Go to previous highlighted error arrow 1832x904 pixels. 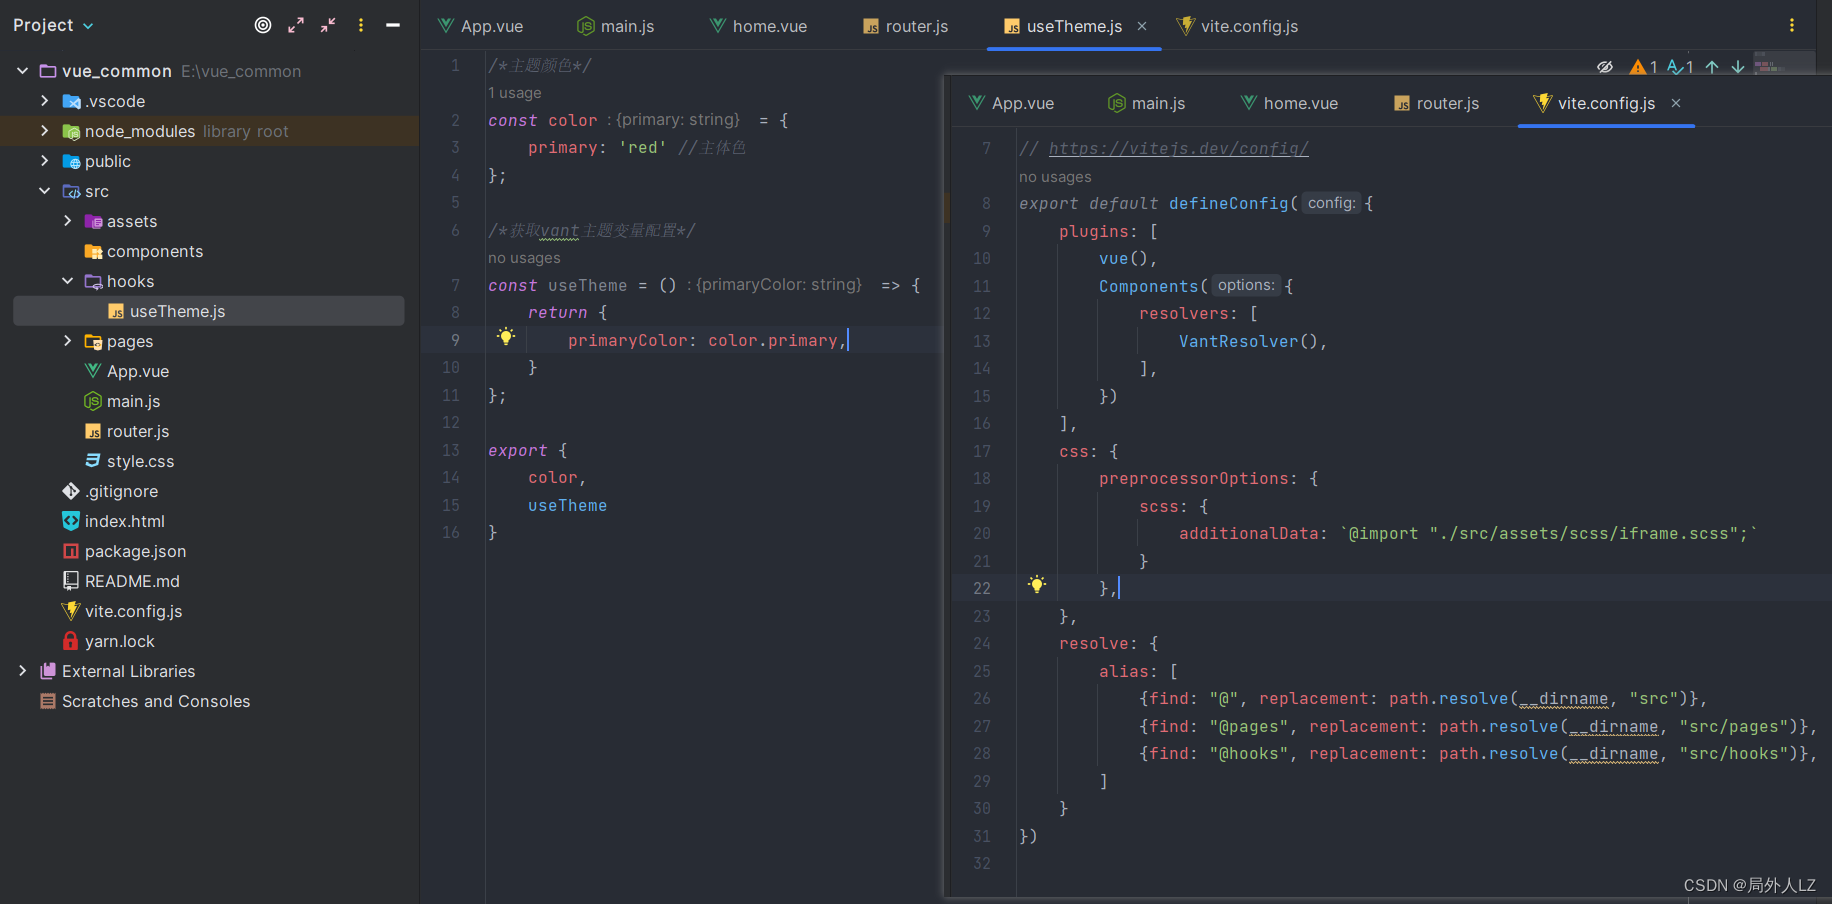tap(1712, 67)
